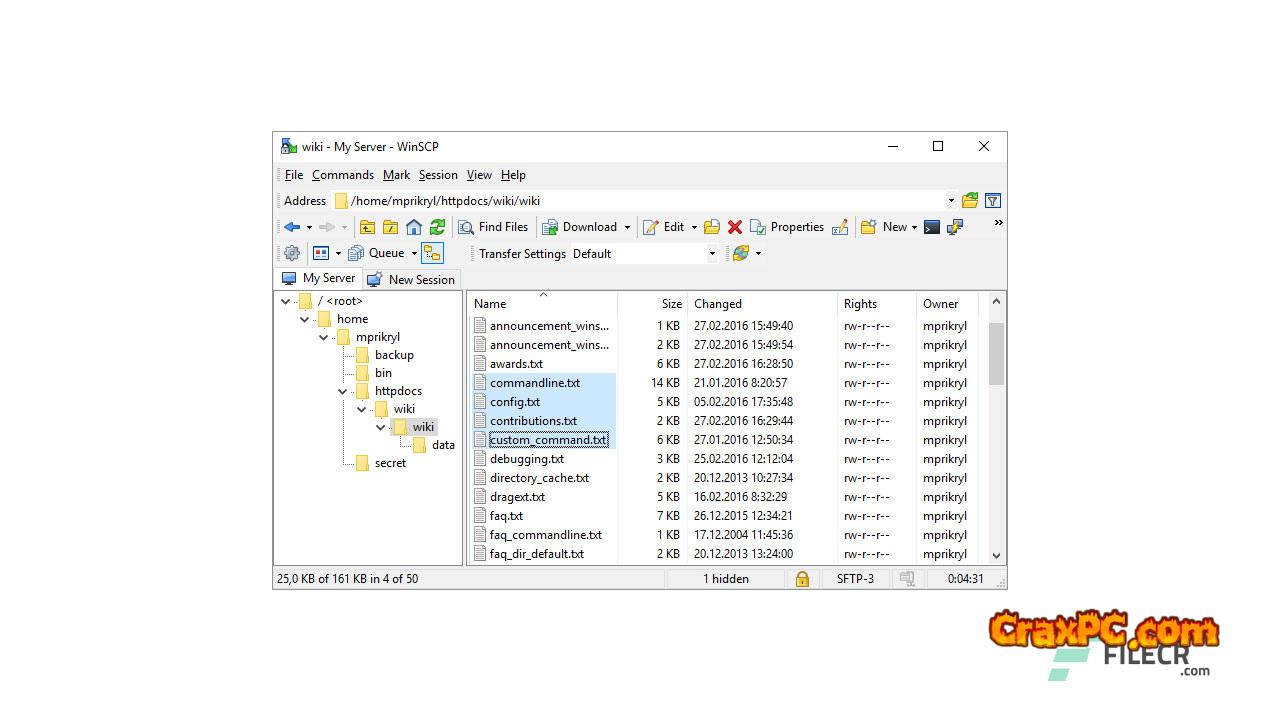This screenshot has width=1280, height=720.
Task: Toggle the directory tree panel button
Action: click(x=432, y=253)
